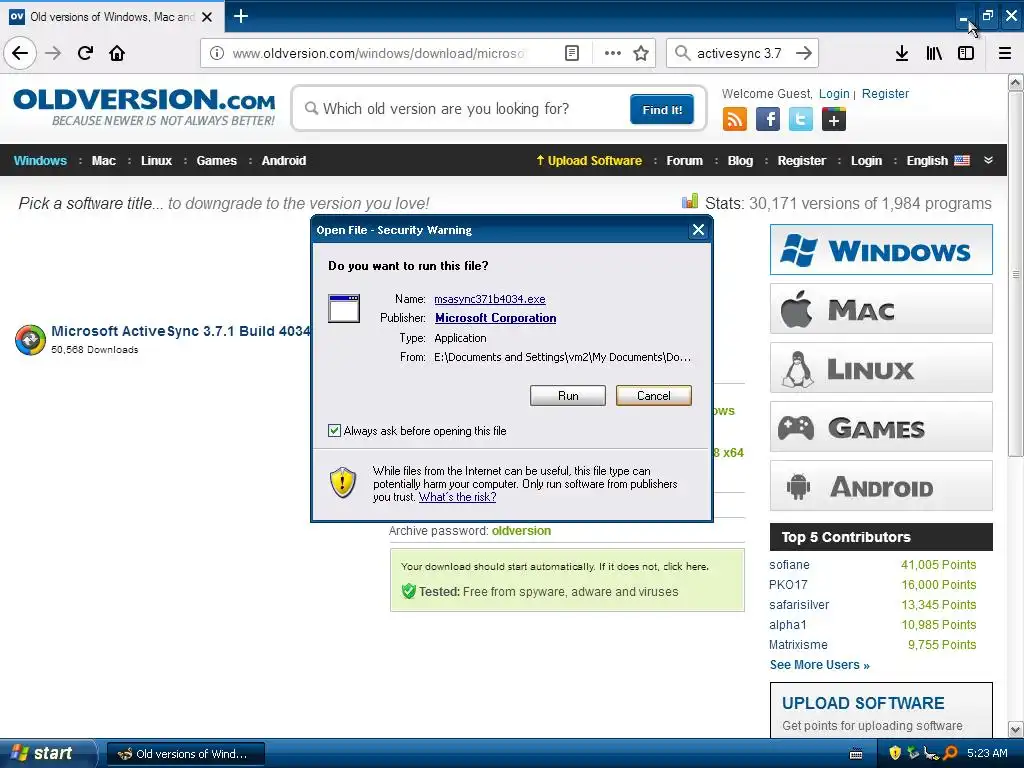Click the Login link near Welcome Guest
Image resolution: width=1024 pixels, height=768 pixels.
pyautogui.click(x=834, y=94)
